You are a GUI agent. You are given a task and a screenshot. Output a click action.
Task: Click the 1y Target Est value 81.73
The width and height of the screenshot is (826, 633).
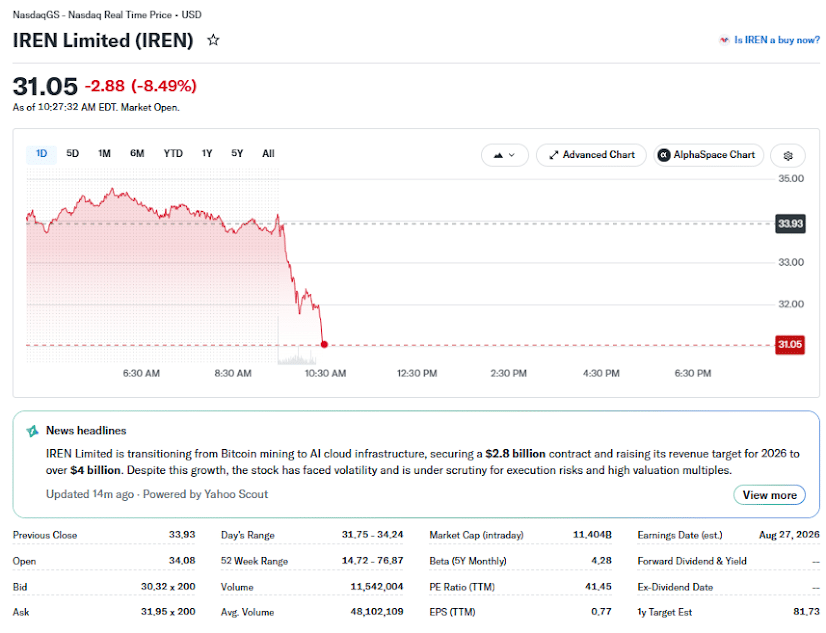click(x=807, y=612)
